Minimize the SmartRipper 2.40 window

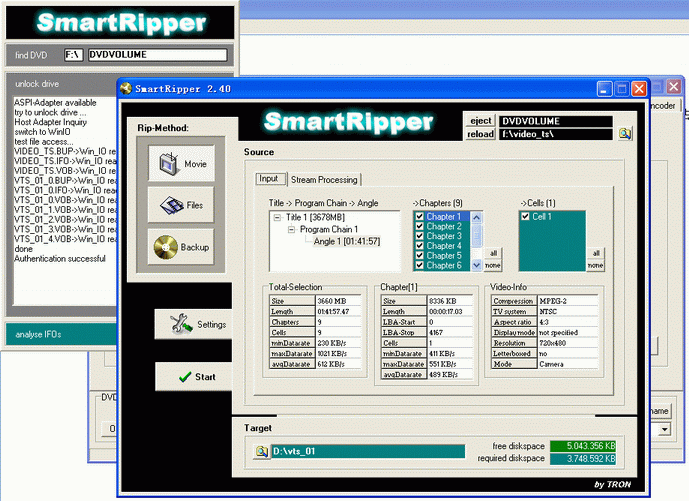[604, 89]
